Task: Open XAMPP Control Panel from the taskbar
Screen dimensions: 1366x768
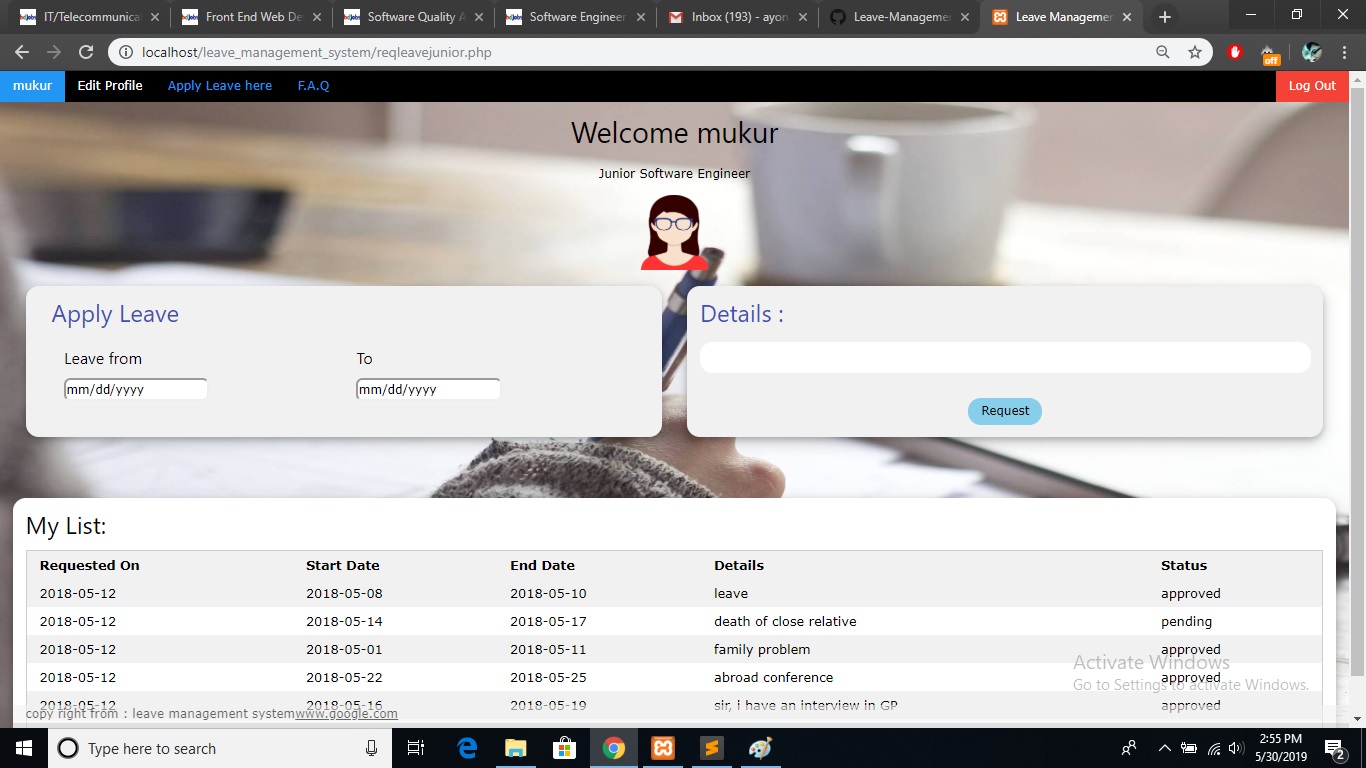Action: (x=663, y=747)
